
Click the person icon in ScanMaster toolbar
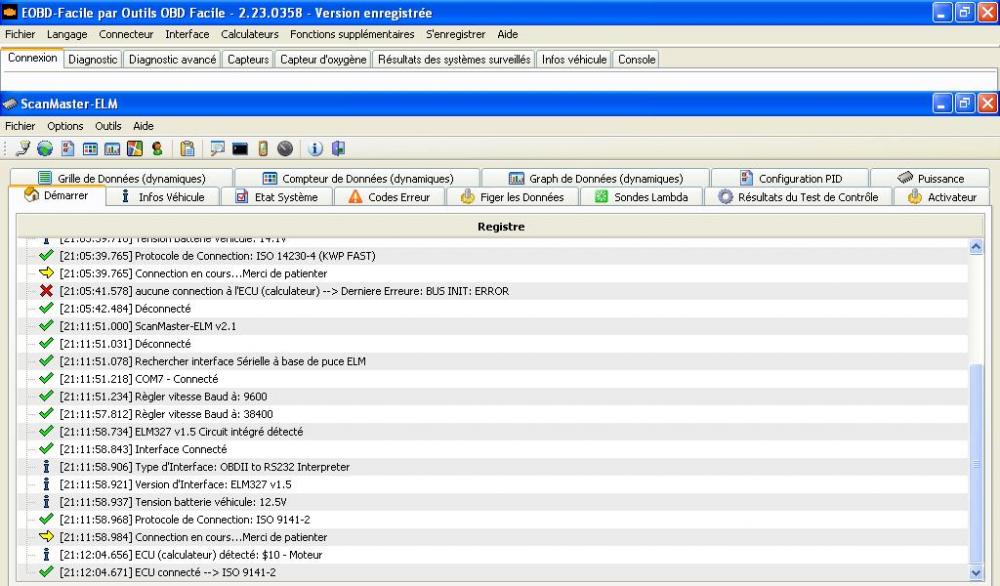pyautogui.click(x=157, y=149)
